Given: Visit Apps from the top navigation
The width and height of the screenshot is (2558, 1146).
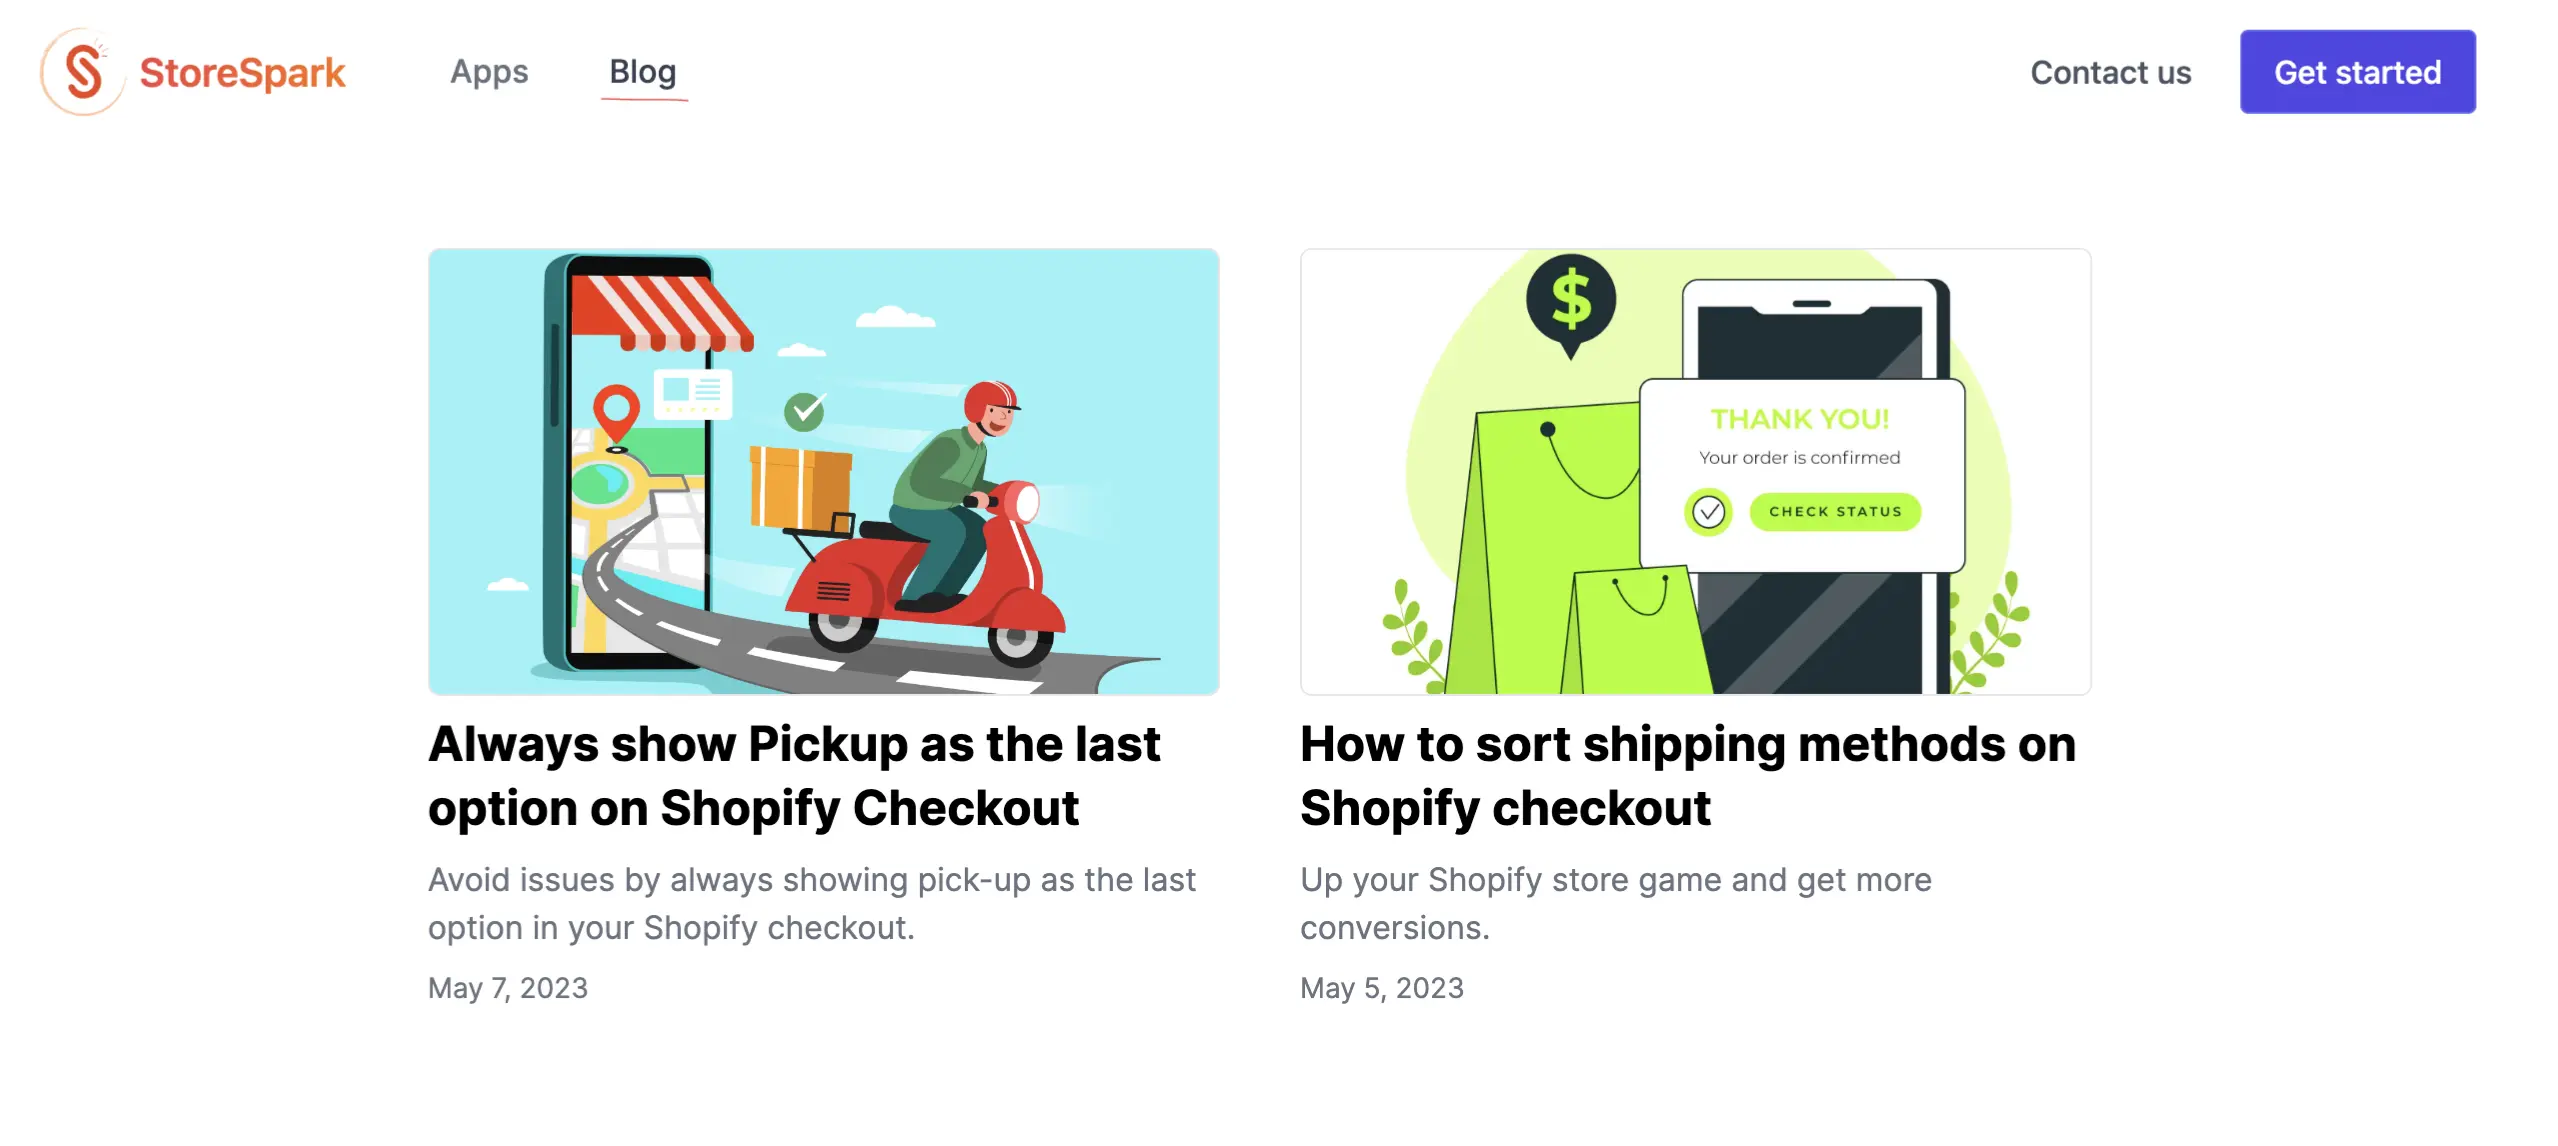Looking at the screenshot, I should coord(489,71).
